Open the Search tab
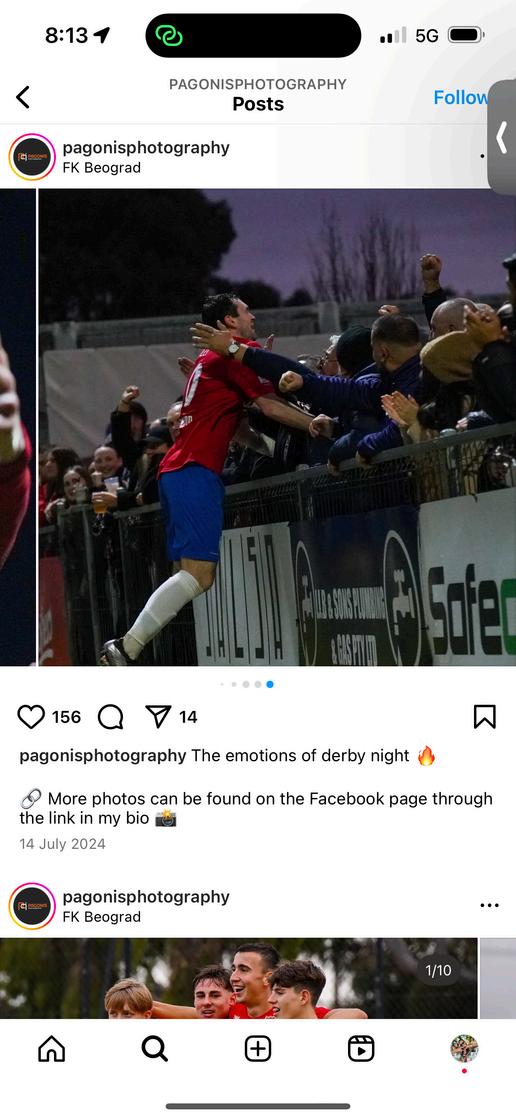This screenshot has height=1119, width=516. (x=154, y=1048)
